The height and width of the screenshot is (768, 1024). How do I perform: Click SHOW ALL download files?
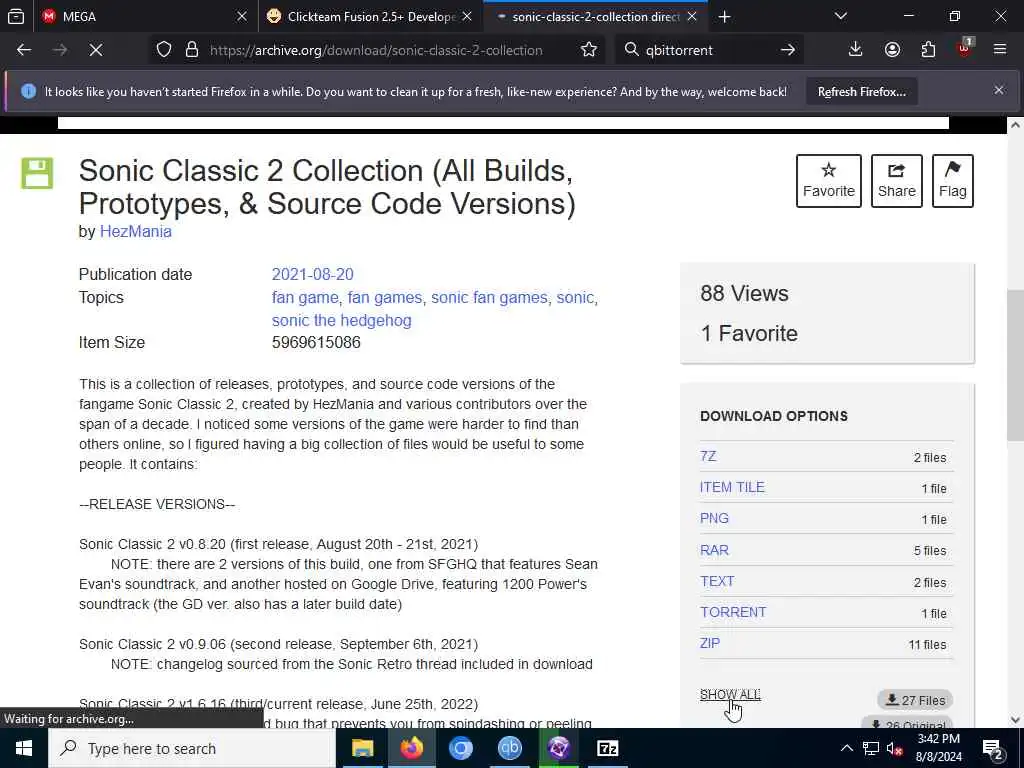[x=730, y=694]
